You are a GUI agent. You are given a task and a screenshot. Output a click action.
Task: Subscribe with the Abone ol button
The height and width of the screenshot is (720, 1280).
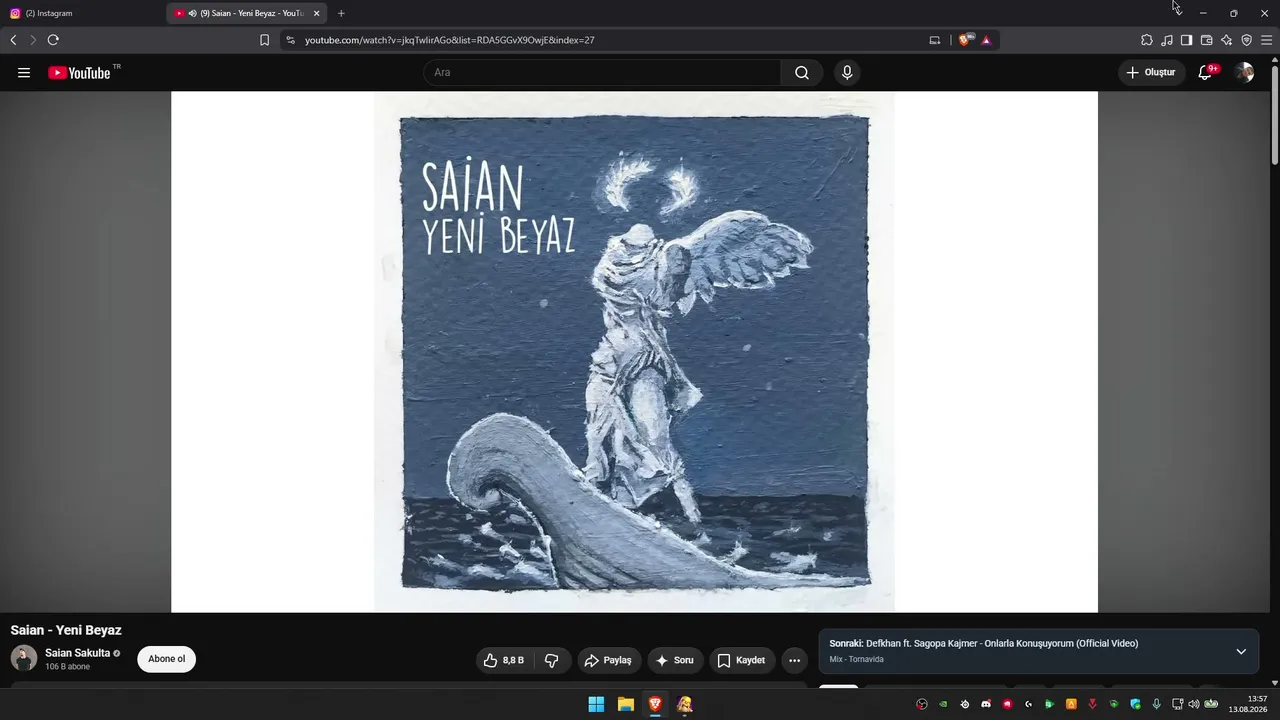click(167, 659)
